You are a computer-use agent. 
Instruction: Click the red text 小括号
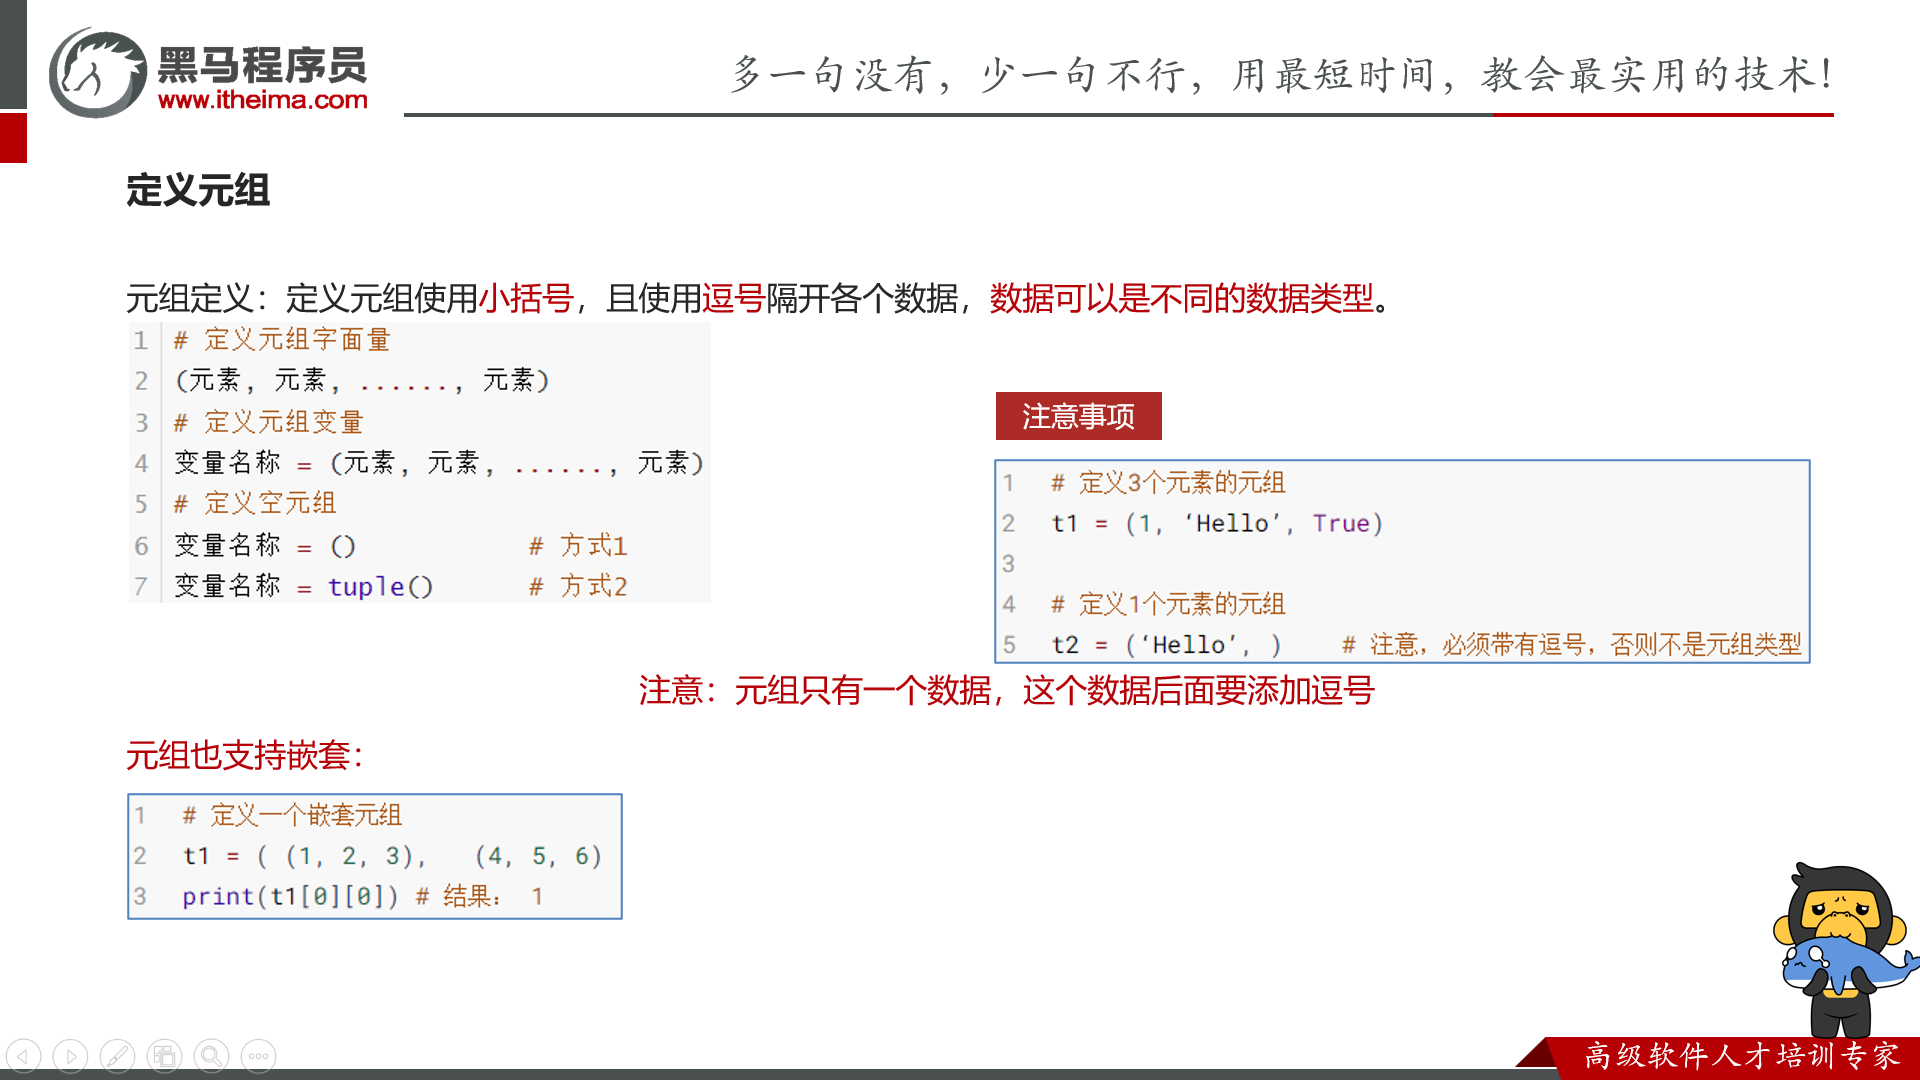(x=526, y=298)
